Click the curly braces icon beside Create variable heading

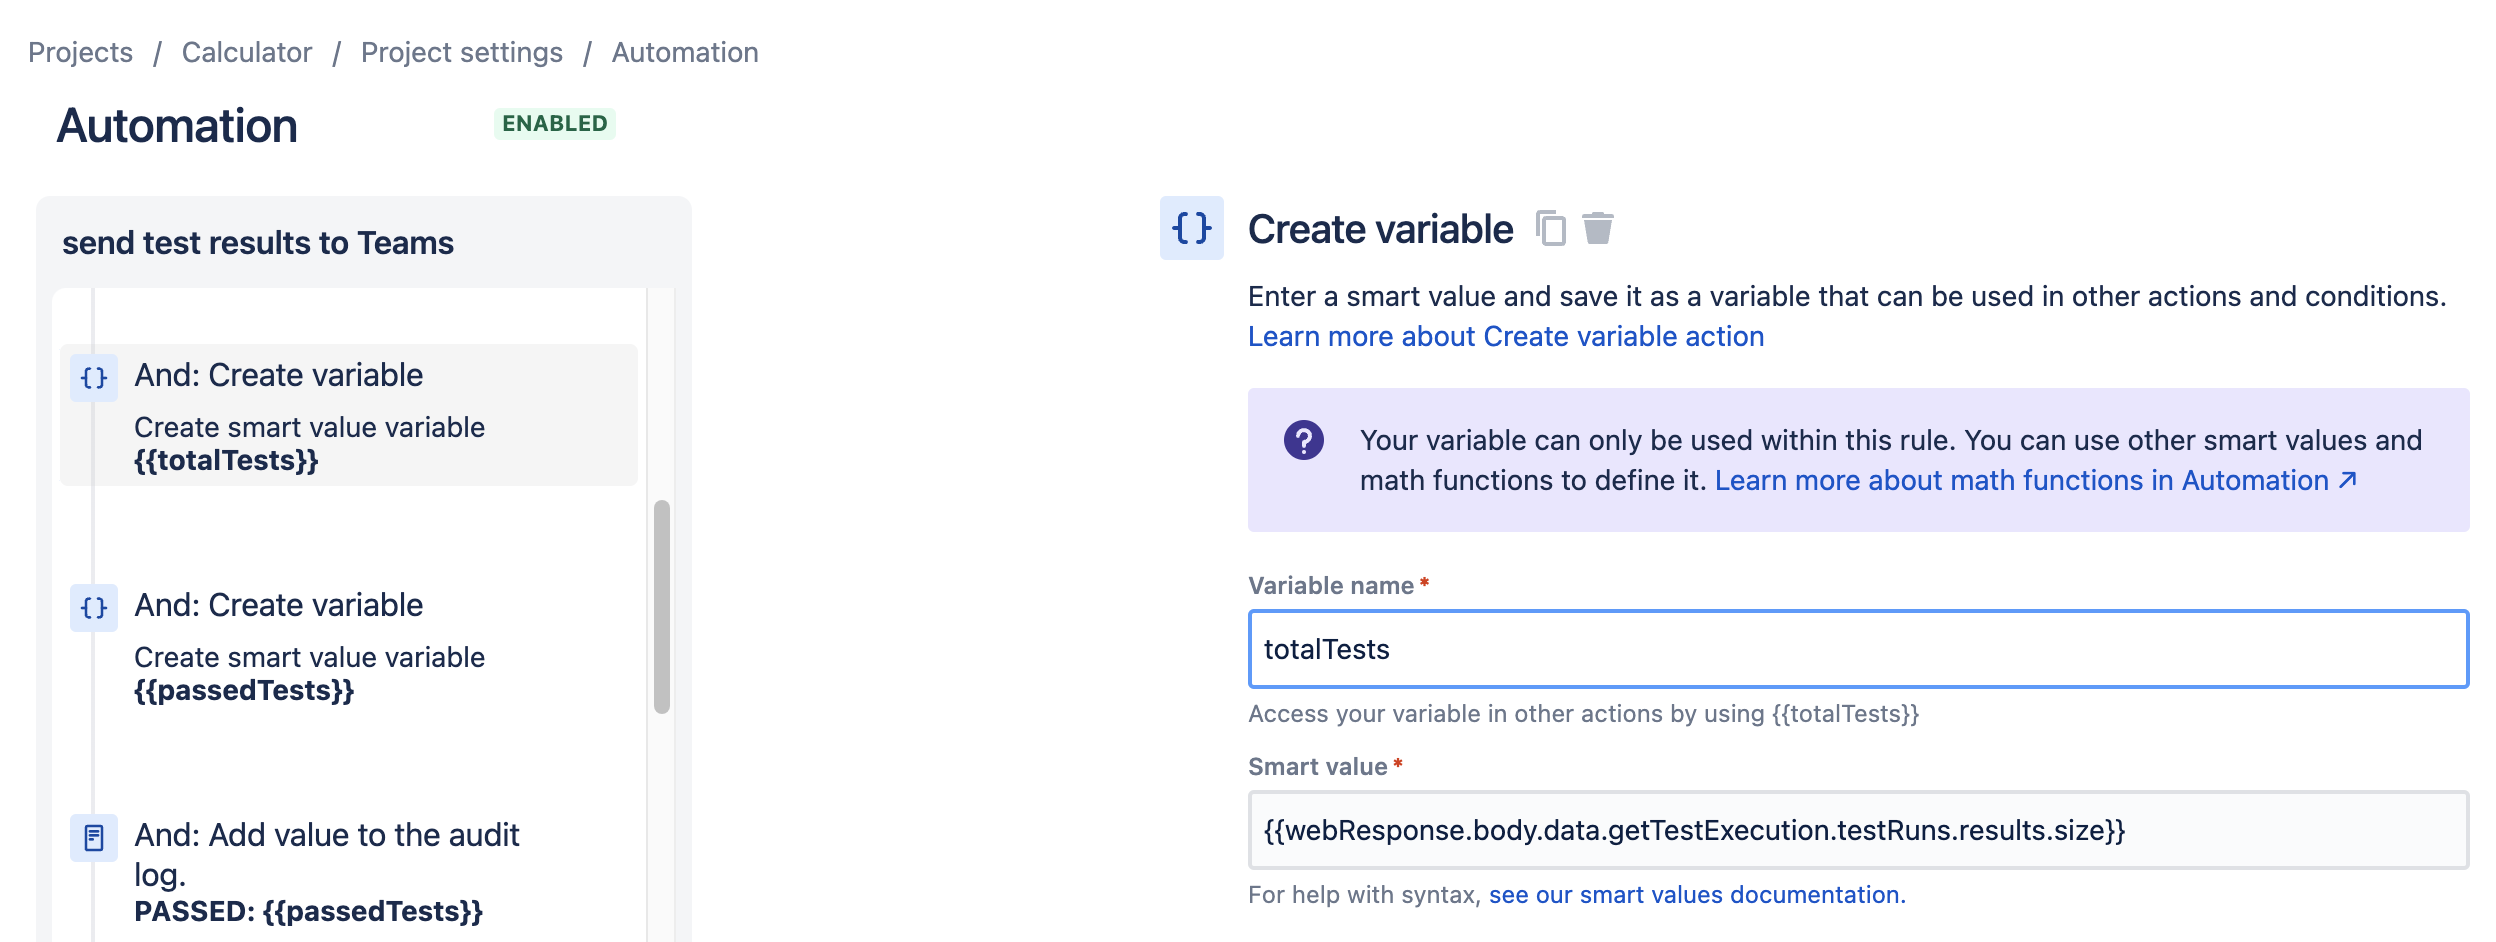[1192, 228]
